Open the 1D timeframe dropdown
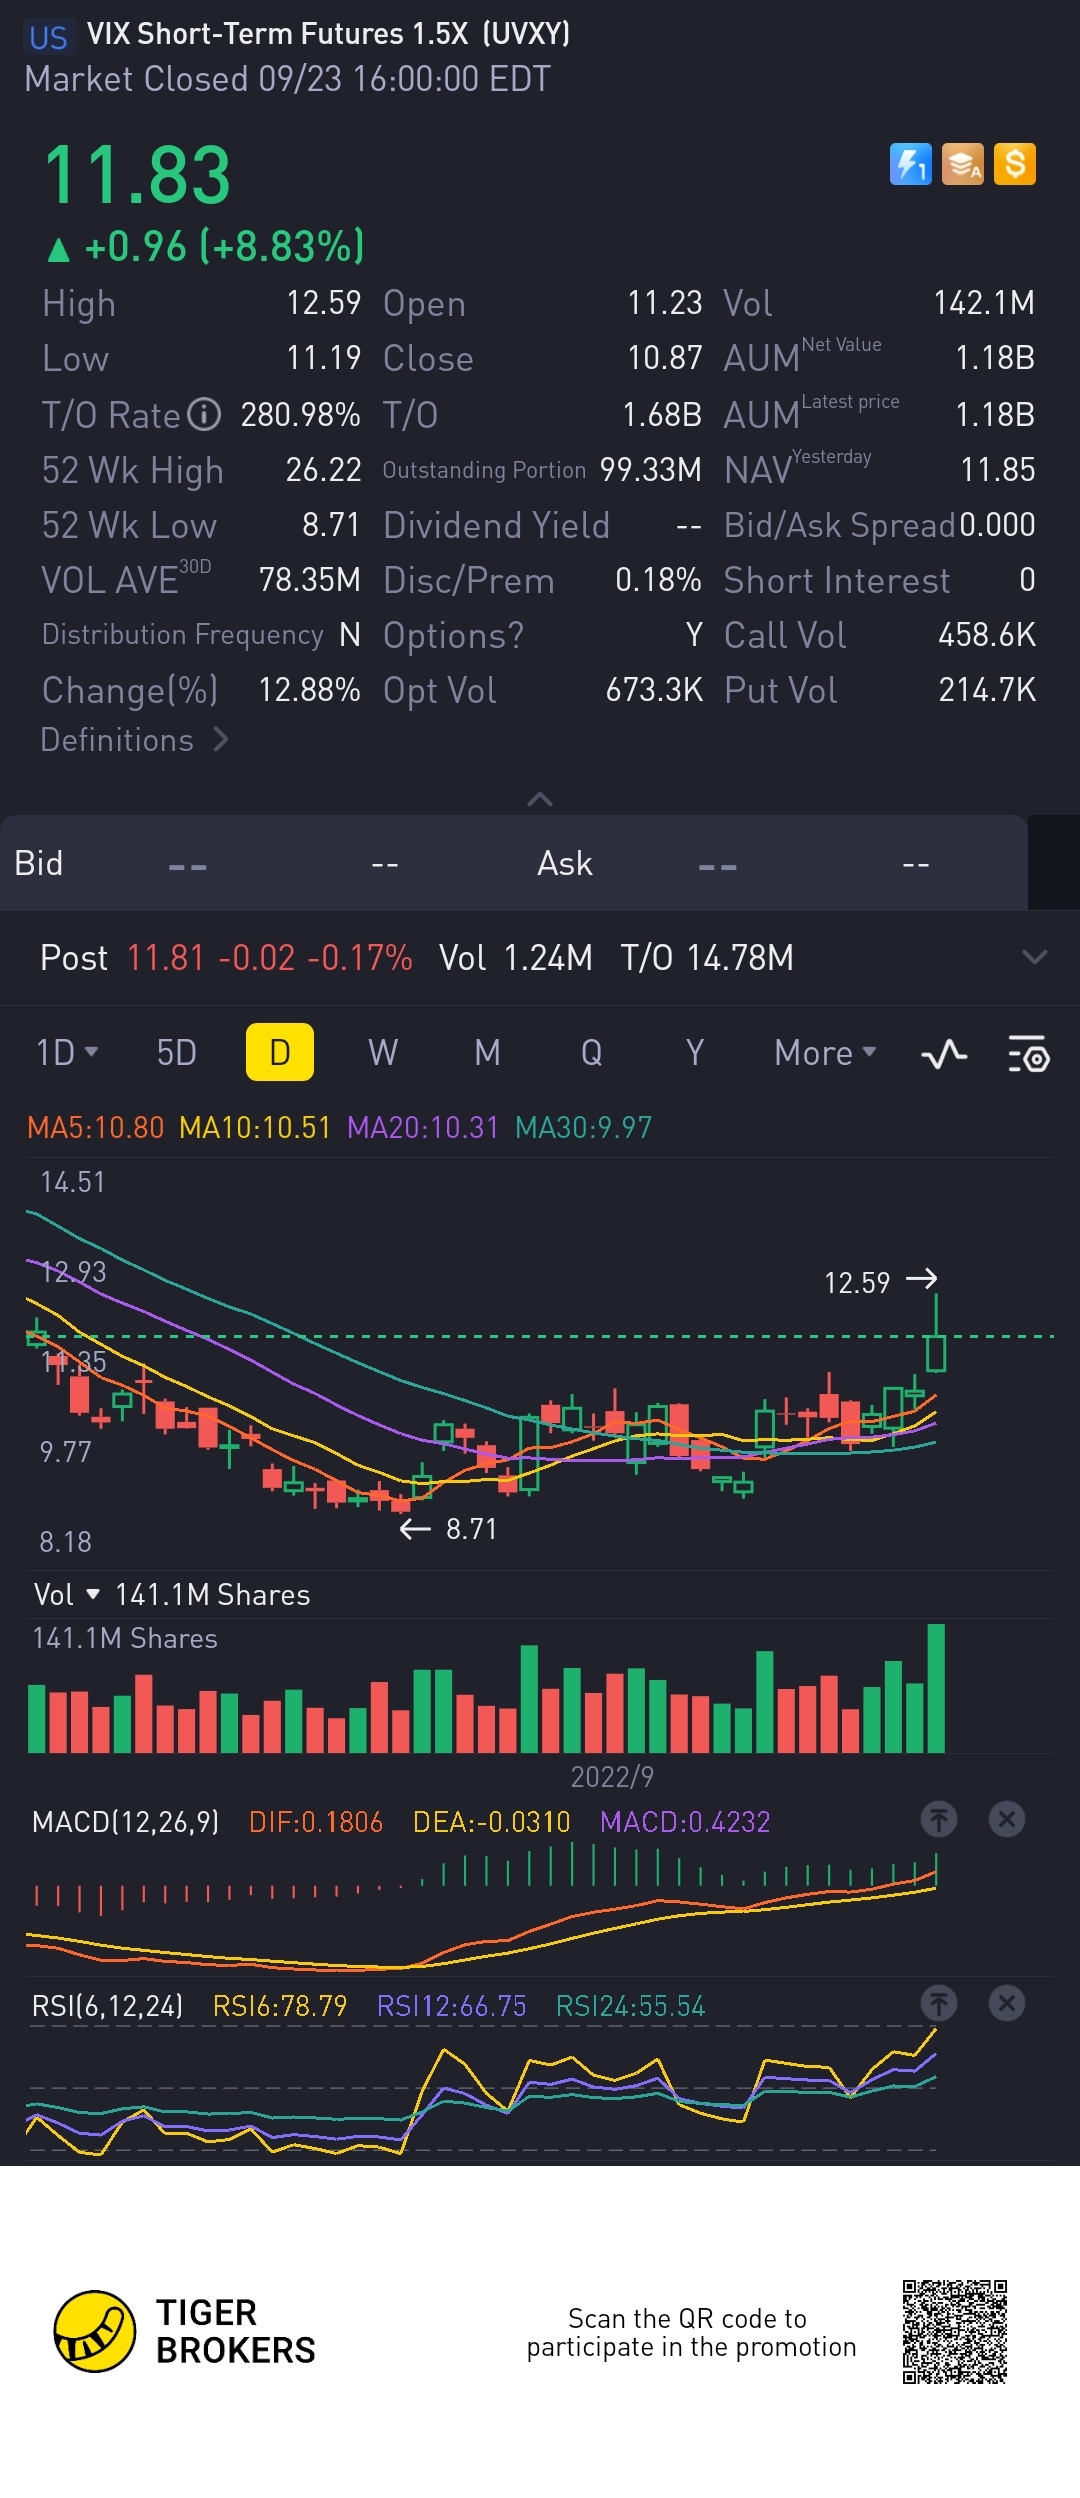Viewport: 1080px width, 2498px height. [67, 1053]
